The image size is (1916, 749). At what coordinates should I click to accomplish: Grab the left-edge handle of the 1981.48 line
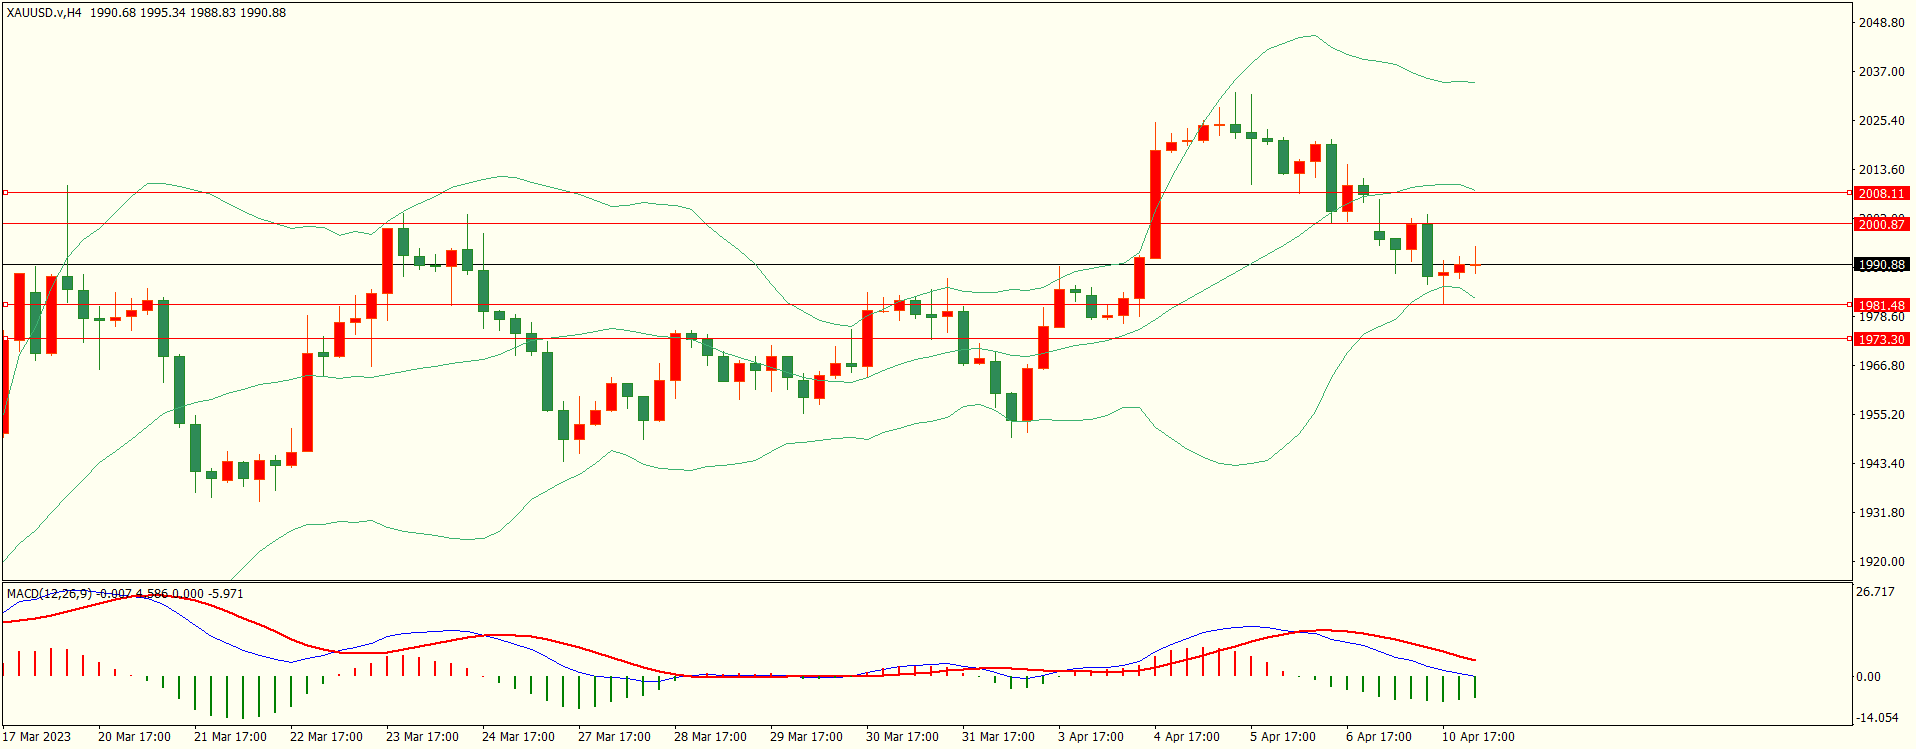(x=5, y=304)
